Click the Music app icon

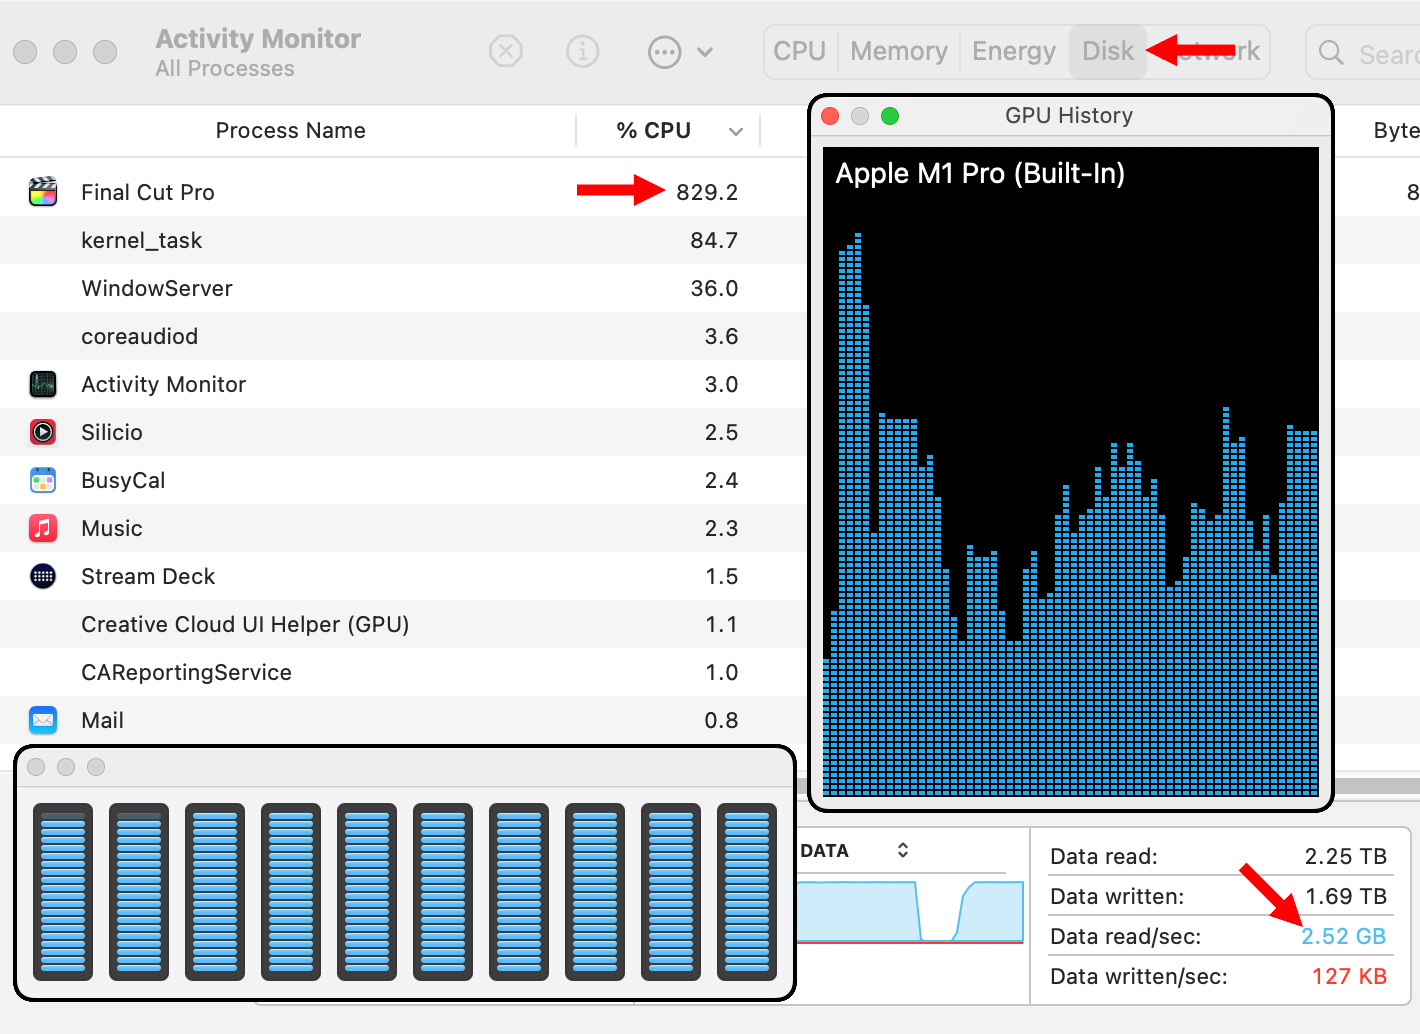tap(43, 528)
